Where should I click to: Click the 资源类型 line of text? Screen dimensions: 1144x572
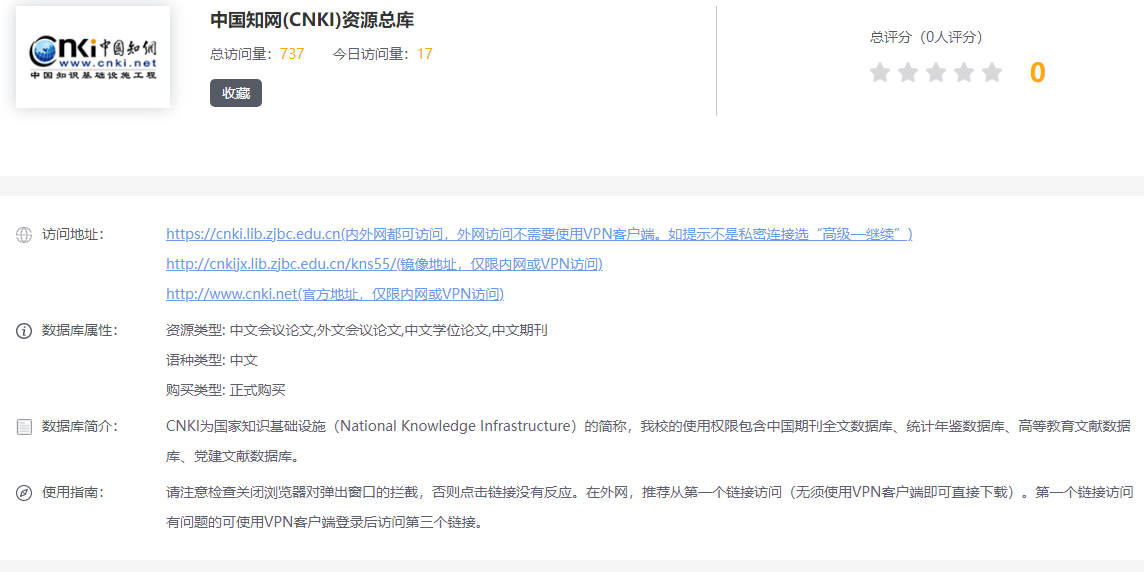pyautogui.click(x=357, y=331)
